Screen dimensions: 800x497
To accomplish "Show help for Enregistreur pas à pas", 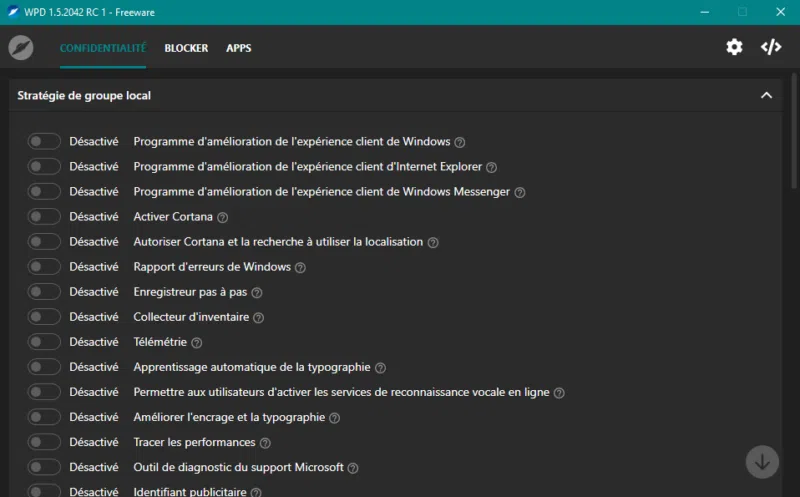I will tap(257, 292).
